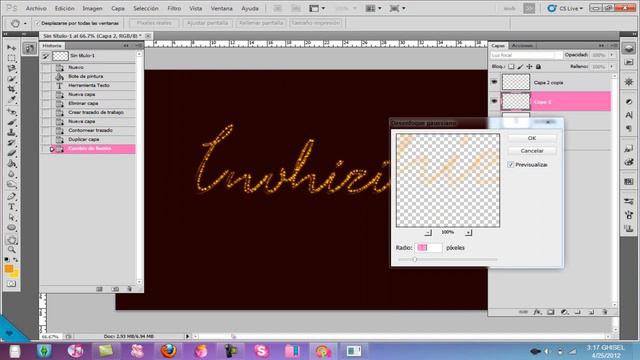Select the Move tool
The image size is (640, 360).
pyautogui.click(x=11, y=47)
